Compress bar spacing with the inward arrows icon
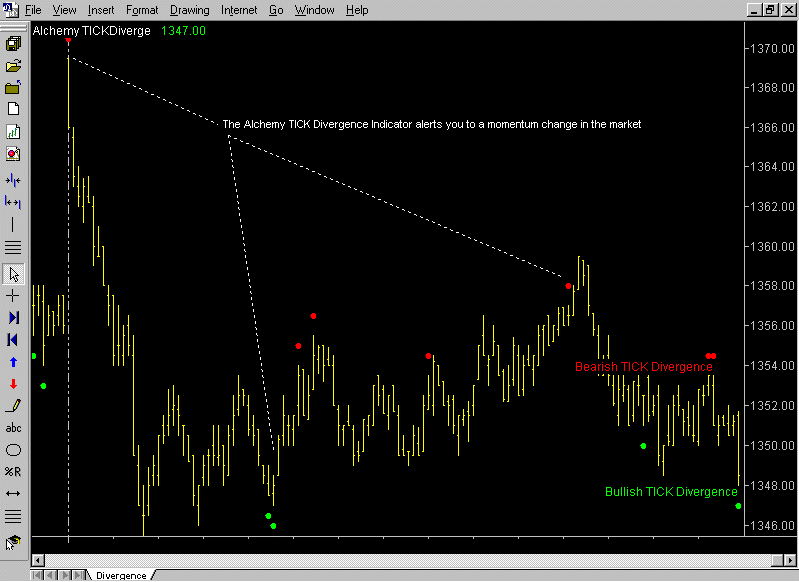The height and width of the screenshot is (582, 799). 13,180
